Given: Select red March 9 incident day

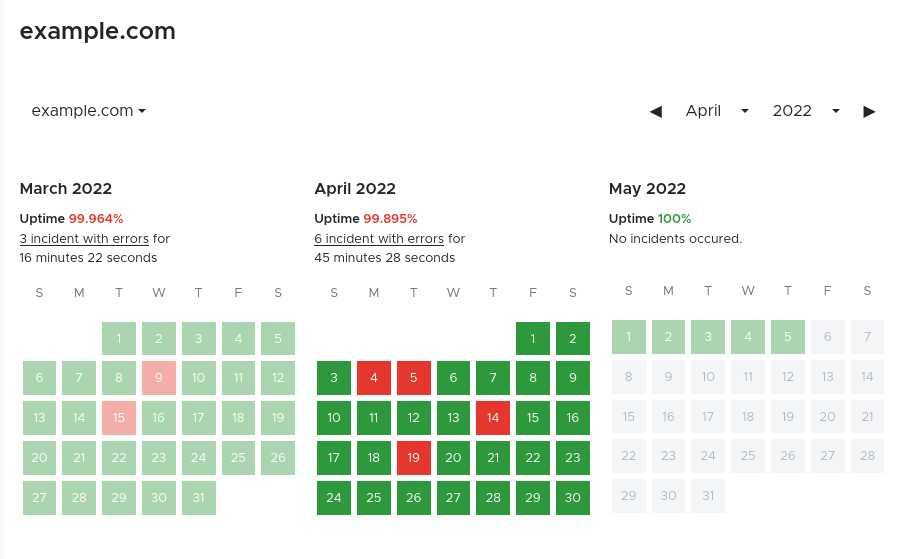Looking at the screenshot, I should 159,378.
